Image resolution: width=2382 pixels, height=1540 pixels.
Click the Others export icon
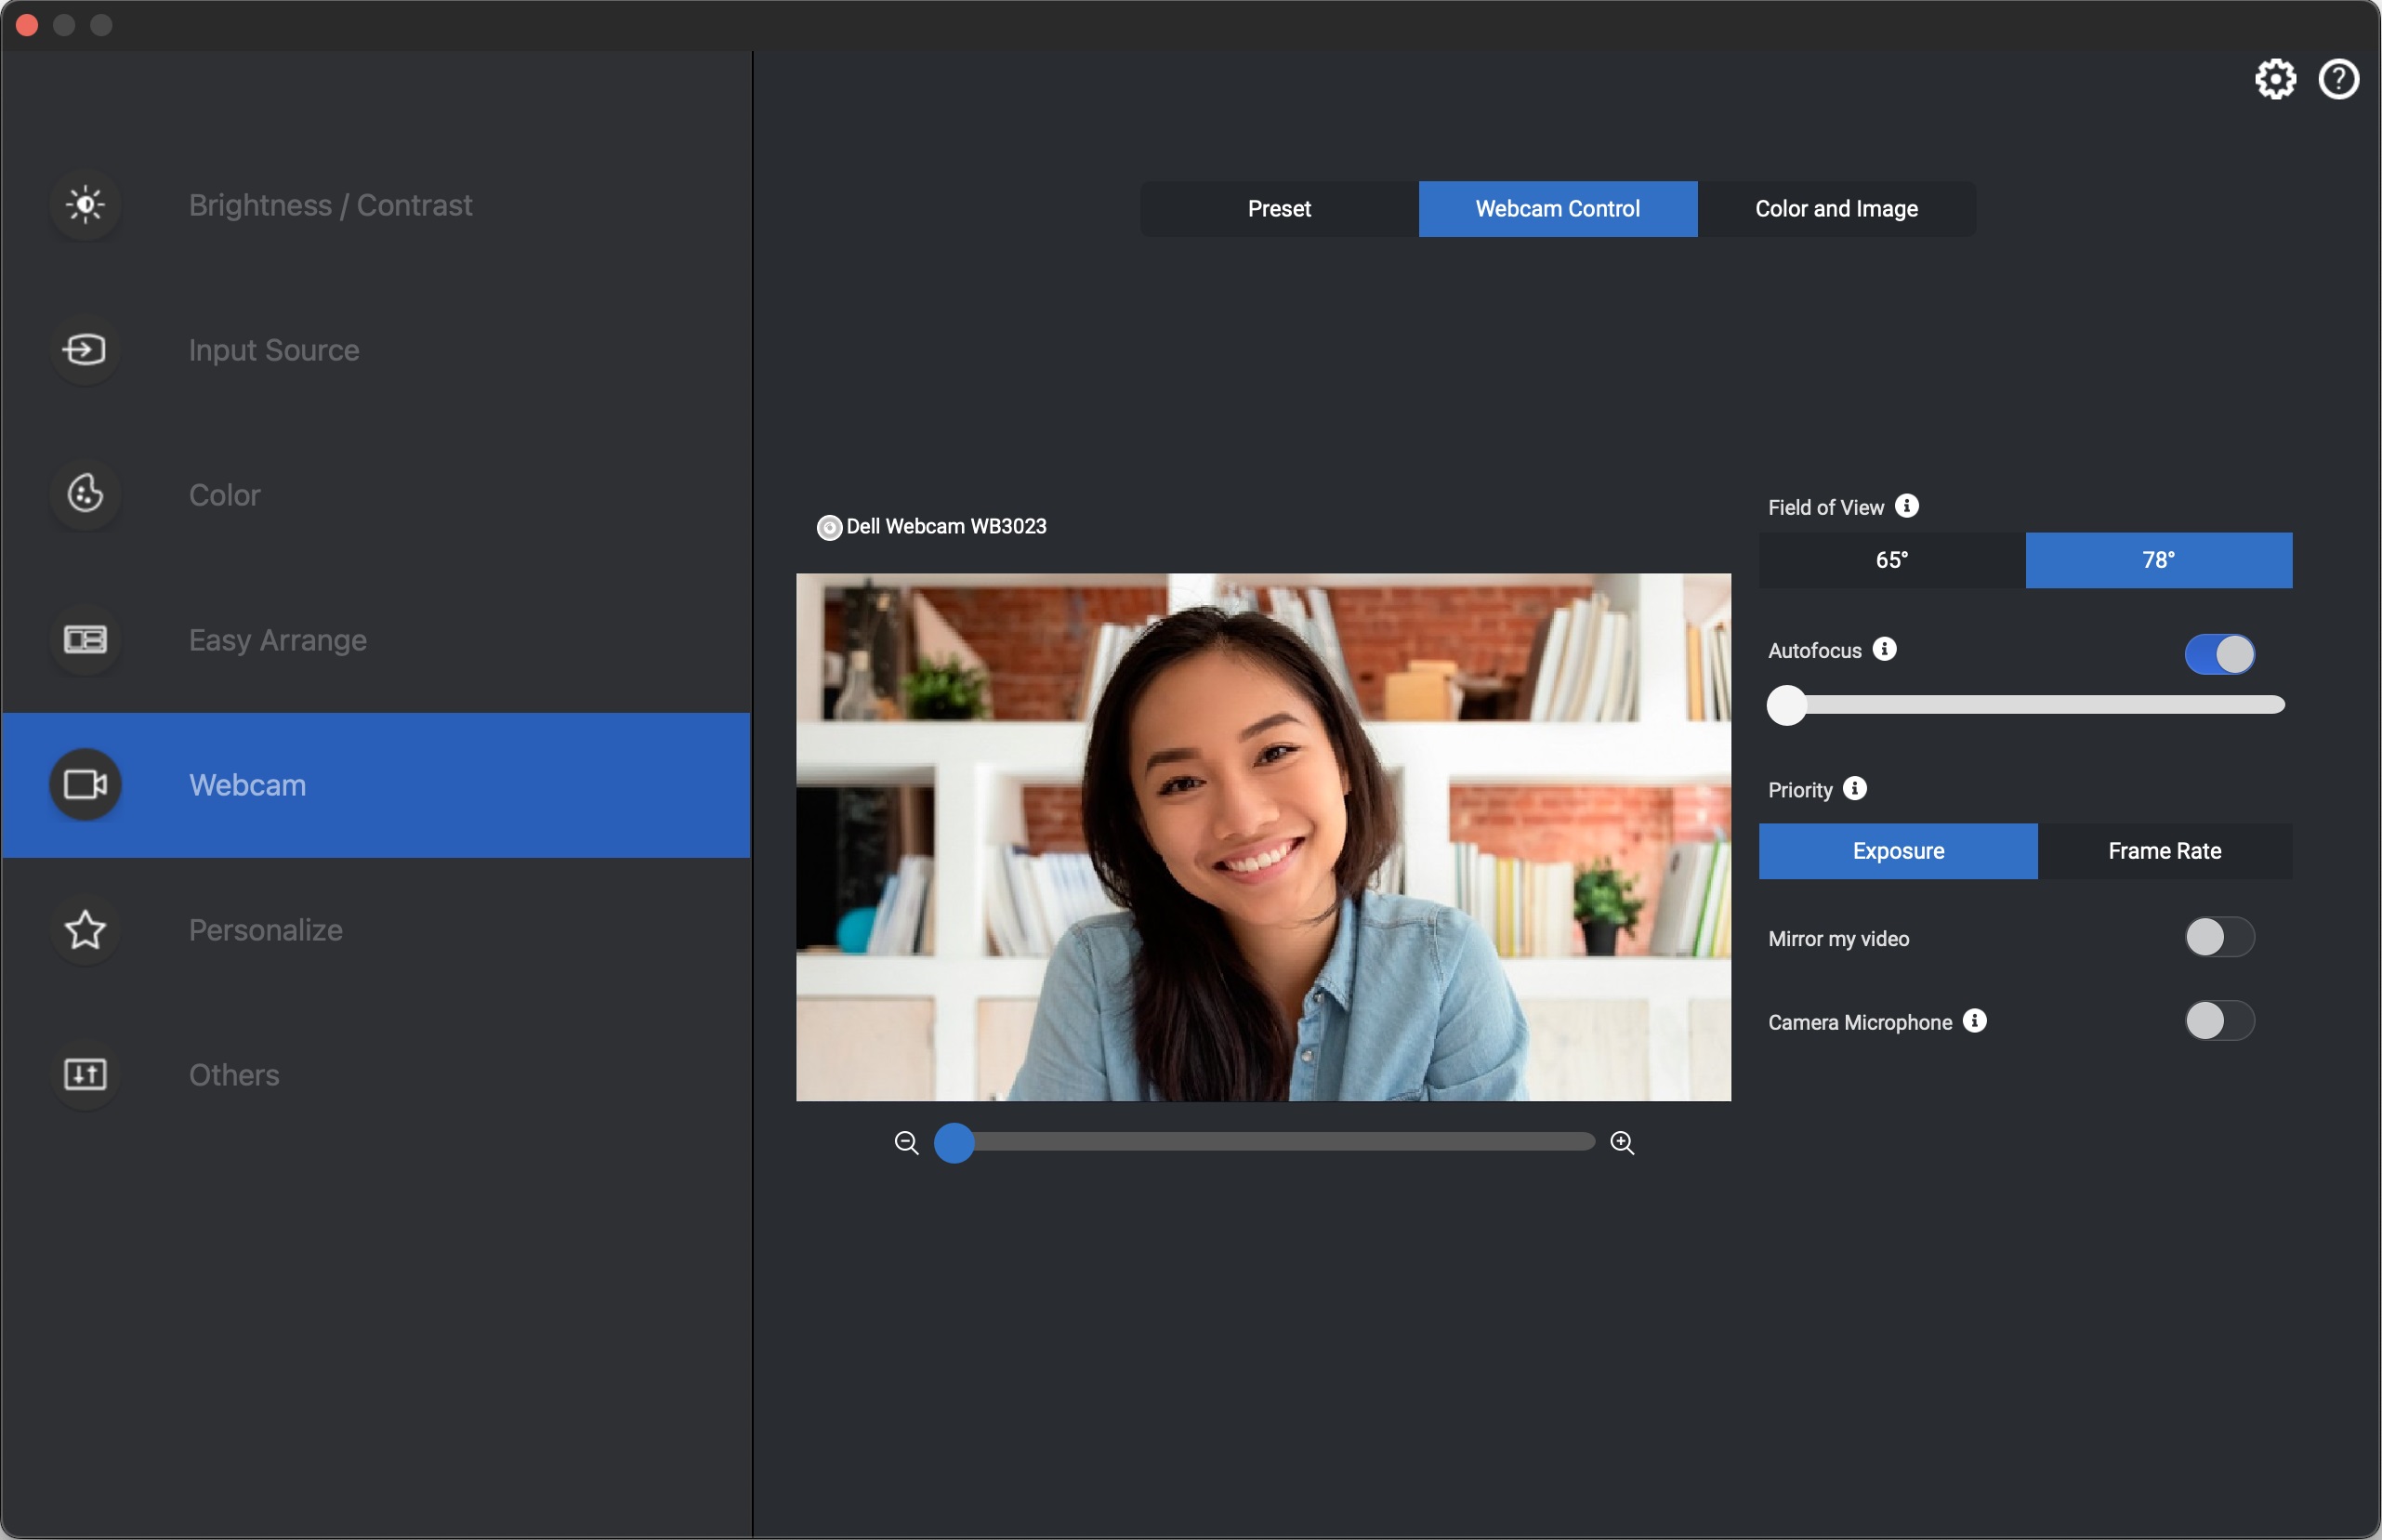(x=84, y=1073)
